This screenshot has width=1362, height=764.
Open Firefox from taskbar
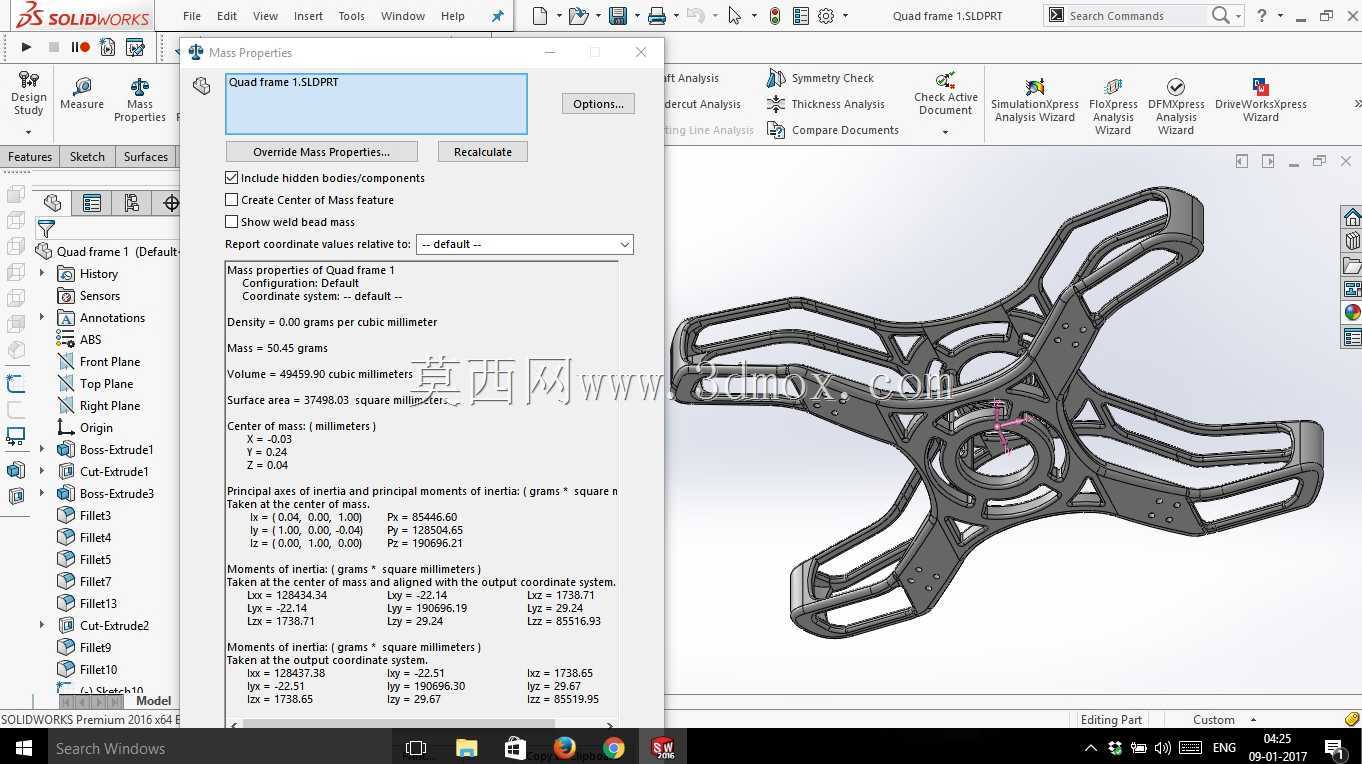[565, 748]
